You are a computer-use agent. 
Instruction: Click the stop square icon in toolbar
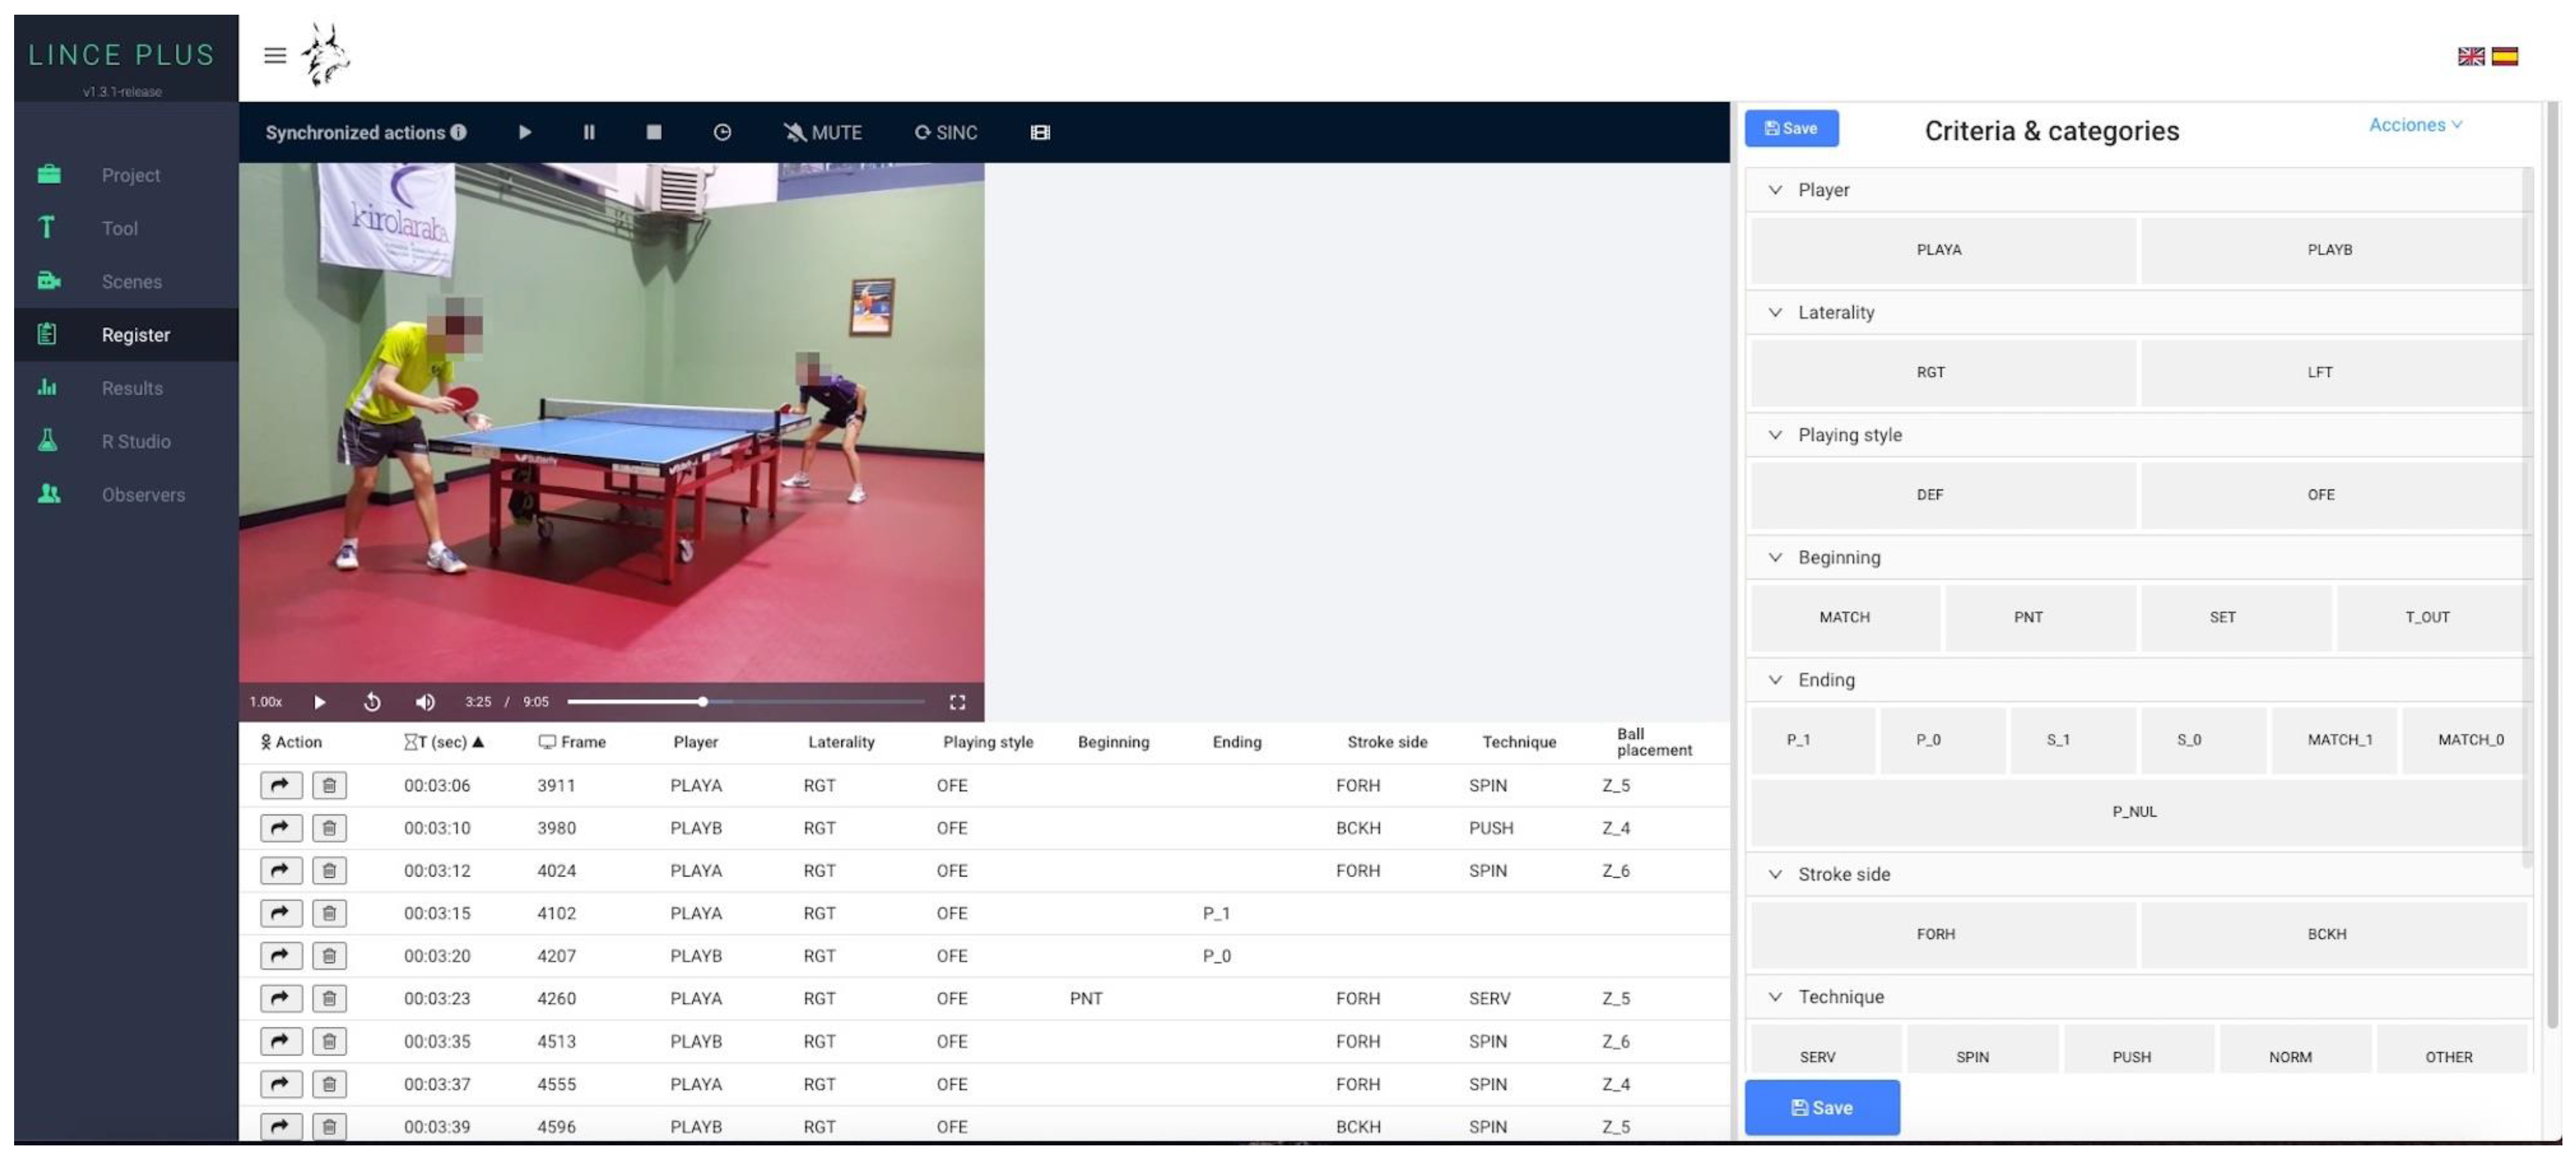[653, 132]
